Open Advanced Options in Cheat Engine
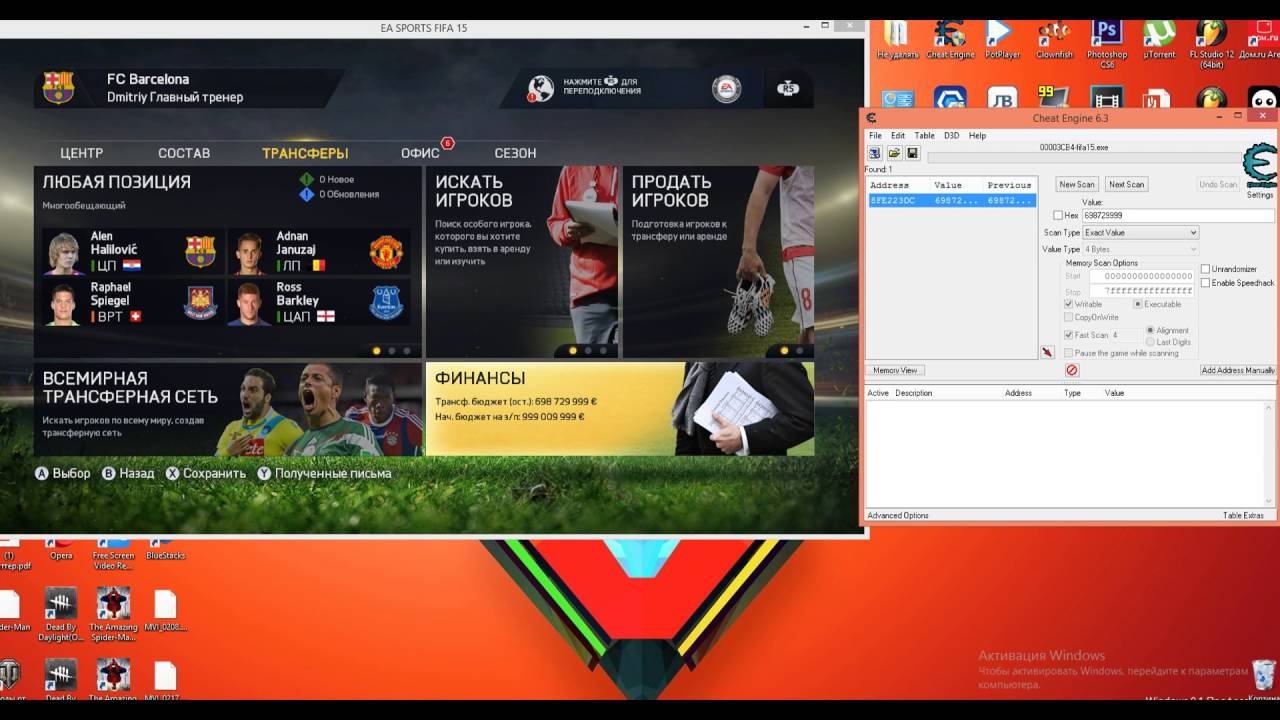This screenshot has width=1280, height=720. point(898,516)
